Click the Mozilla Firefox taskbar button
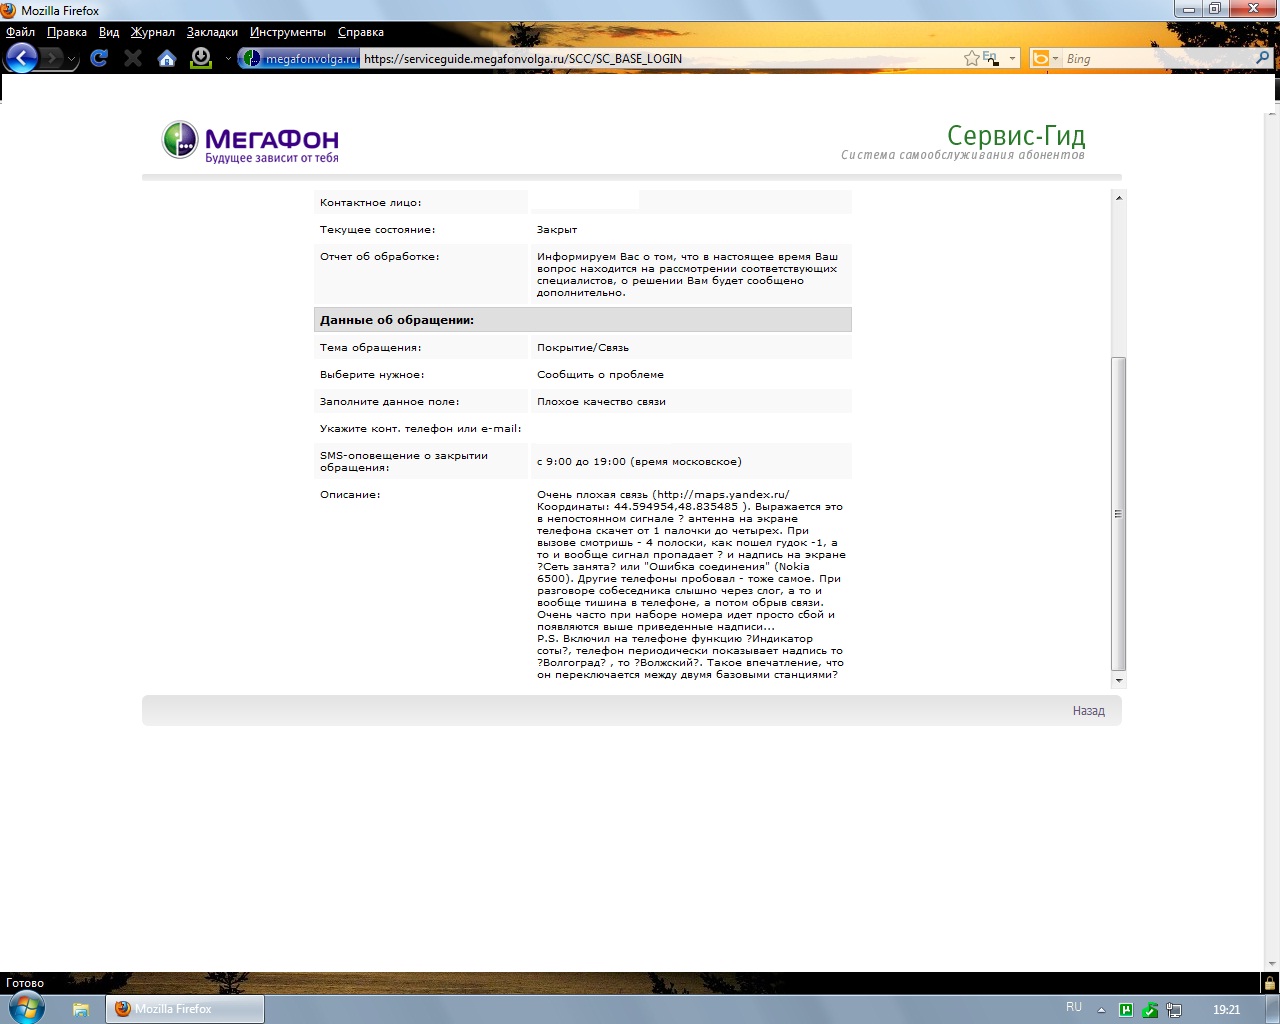Screen dimensions: 1280x1024 [185, 1009]
